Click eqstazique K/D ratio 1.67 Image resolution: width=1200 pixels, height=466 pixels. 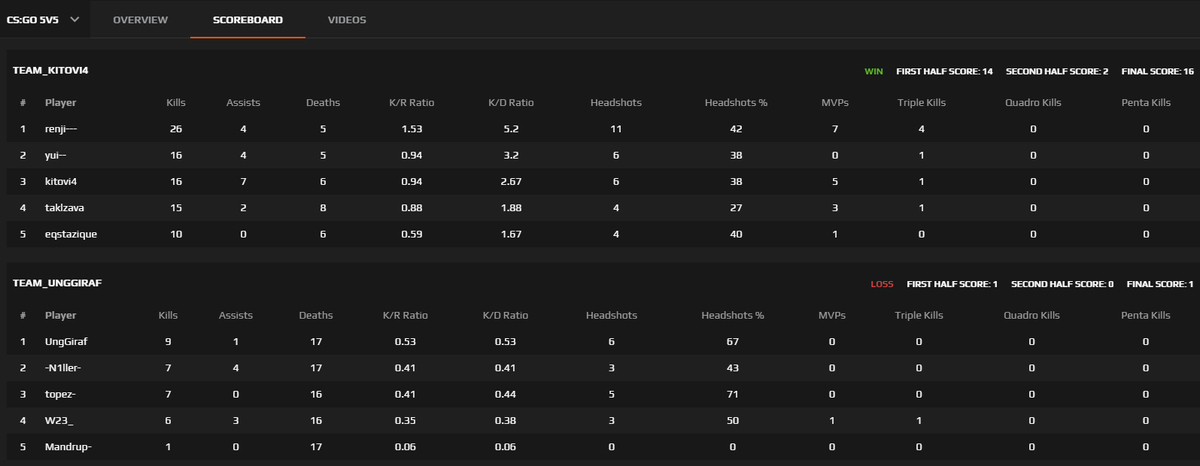[511, 233]
